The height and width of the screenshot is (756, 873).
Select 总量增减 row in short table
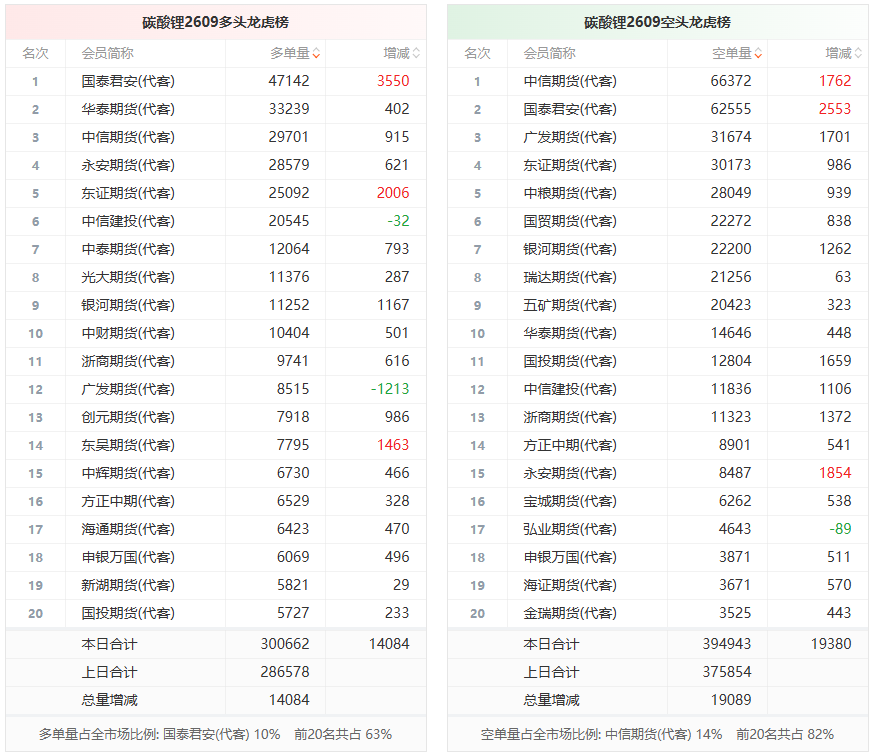tap(658, 700)
